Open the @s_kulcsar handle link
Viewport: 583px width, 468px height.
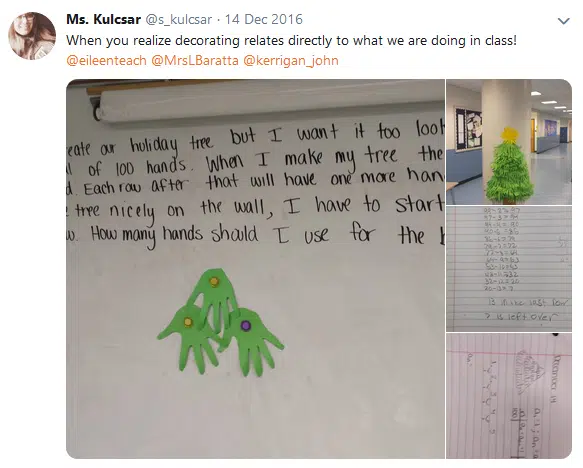click(178, 19)
